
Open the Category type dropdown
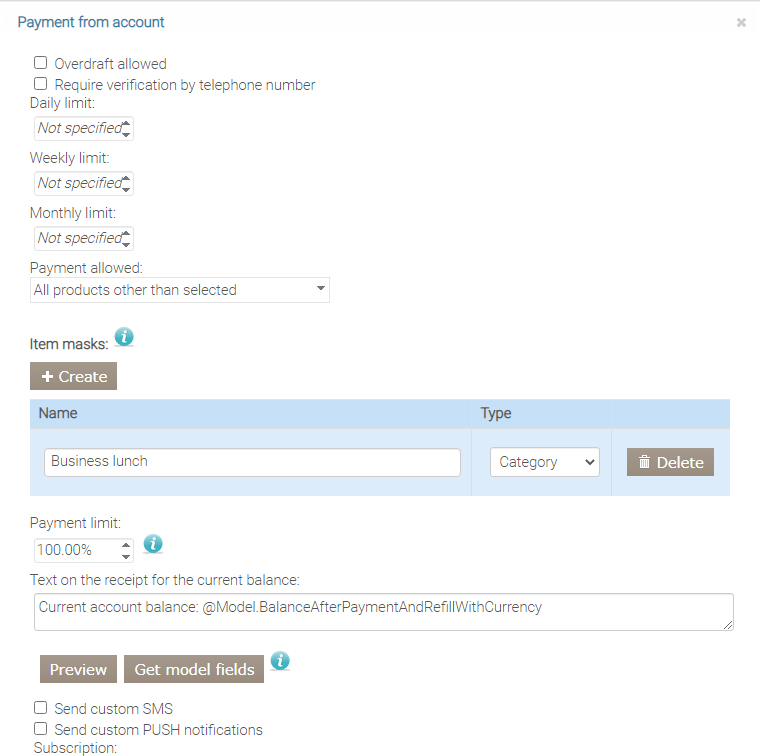coord(544,462)
